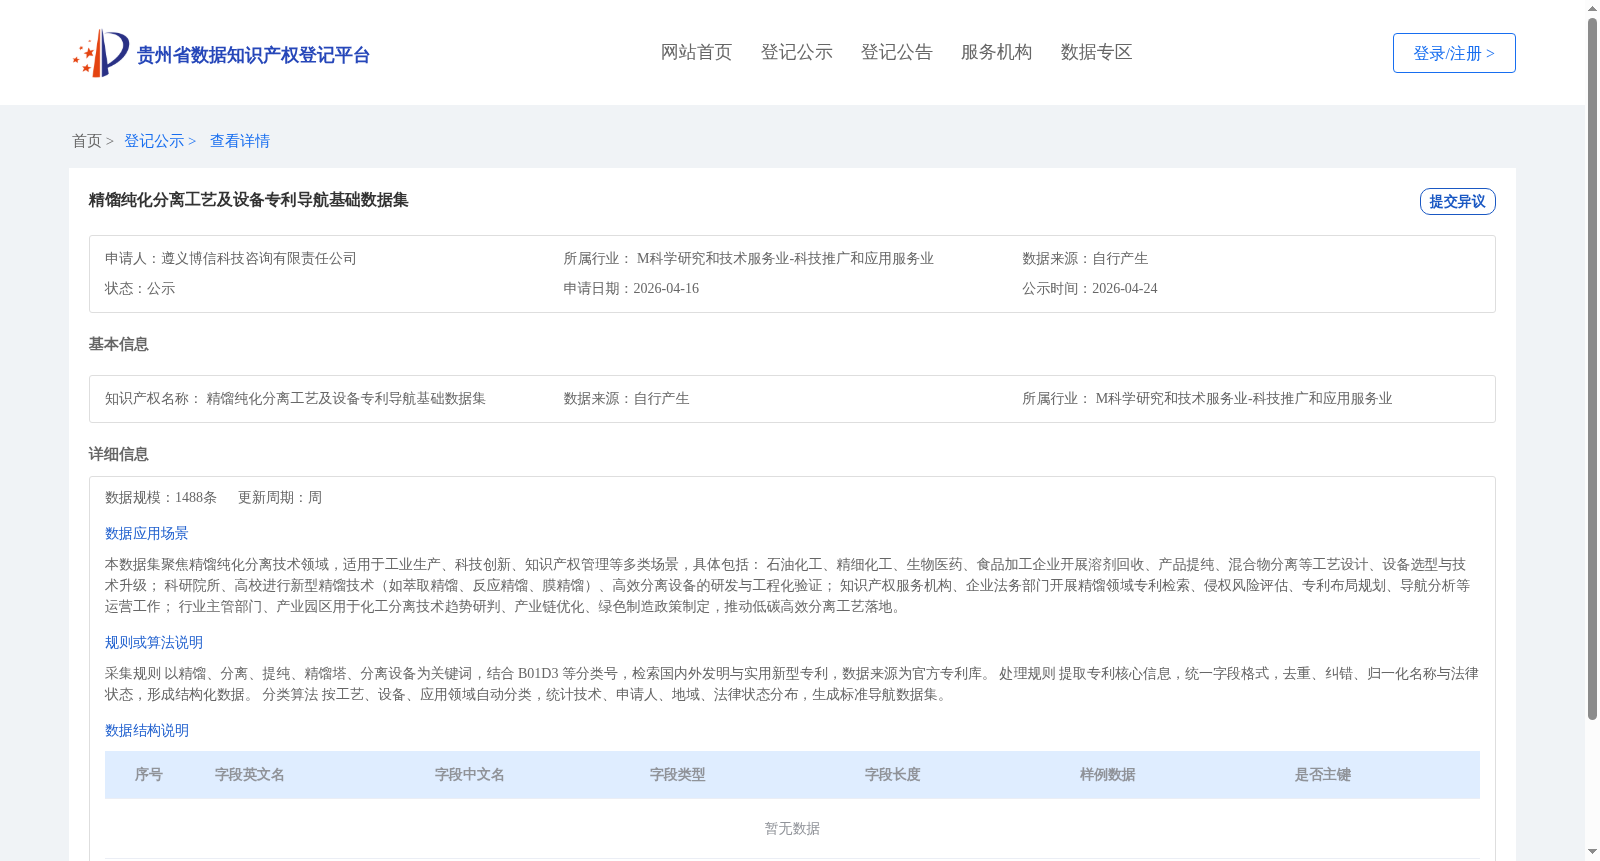This screenshot has height=861, width=1600.
Task: Click the 是否主键 column header
Action: coord(1323,775)
